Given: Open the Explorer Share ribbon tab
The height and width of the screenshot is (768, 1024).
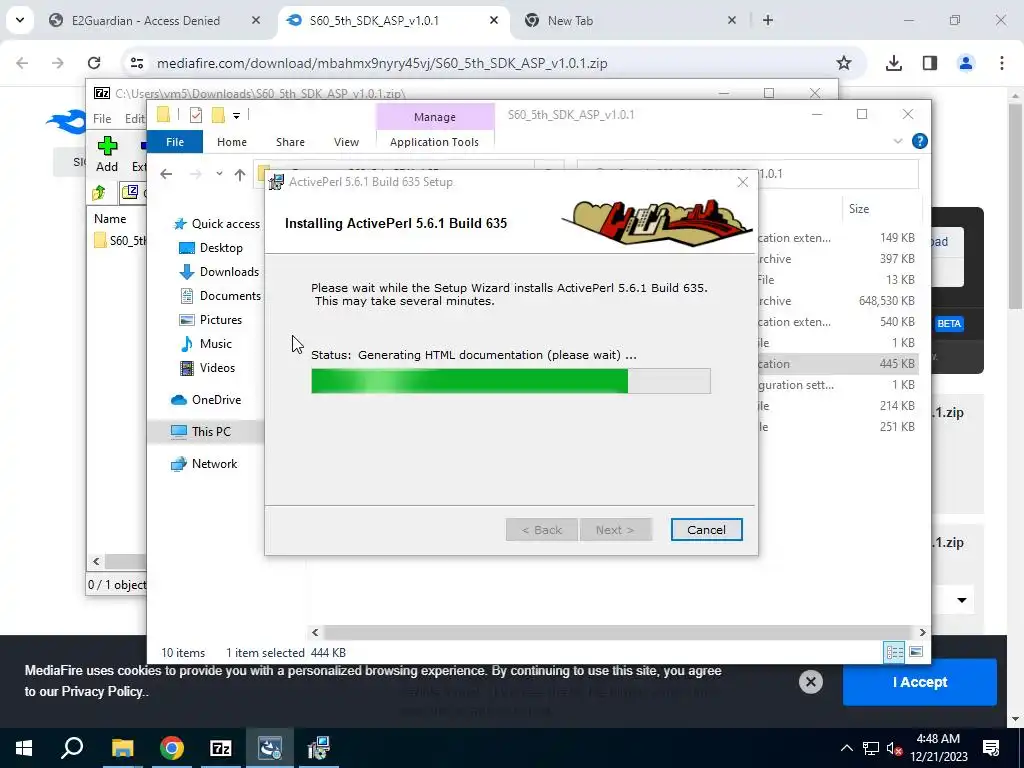Looking at the screenshot, I should pyautogui.click(x=290, y=142).
